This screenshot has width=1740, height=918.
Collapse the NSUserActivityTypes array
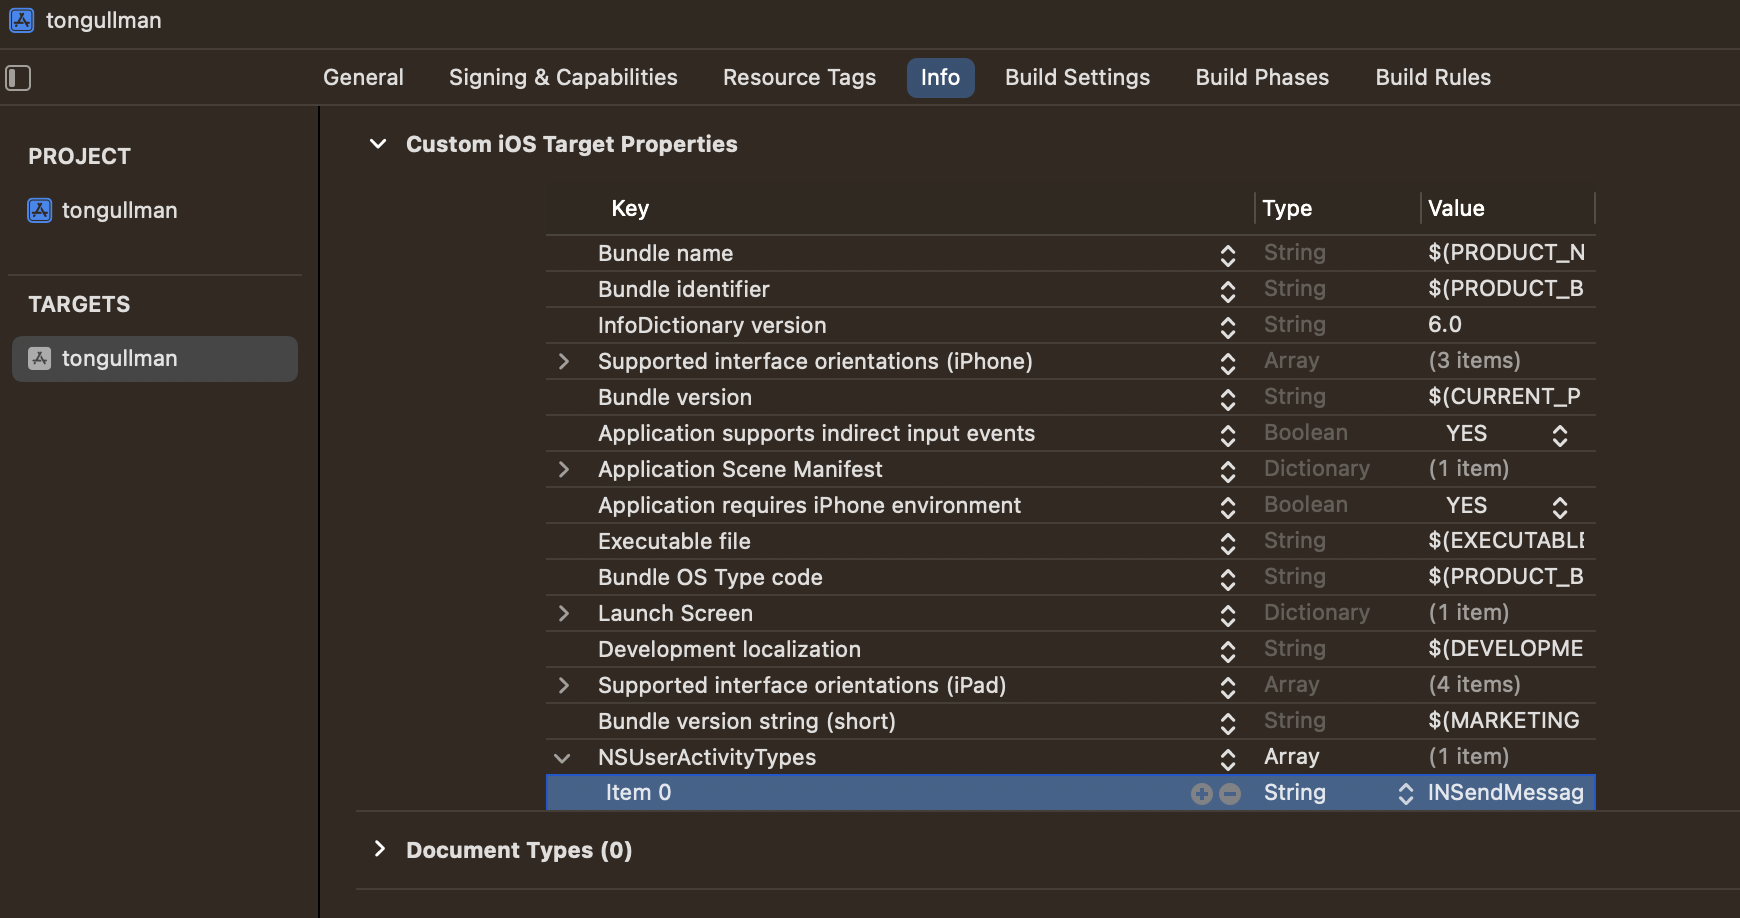(561, 758)
